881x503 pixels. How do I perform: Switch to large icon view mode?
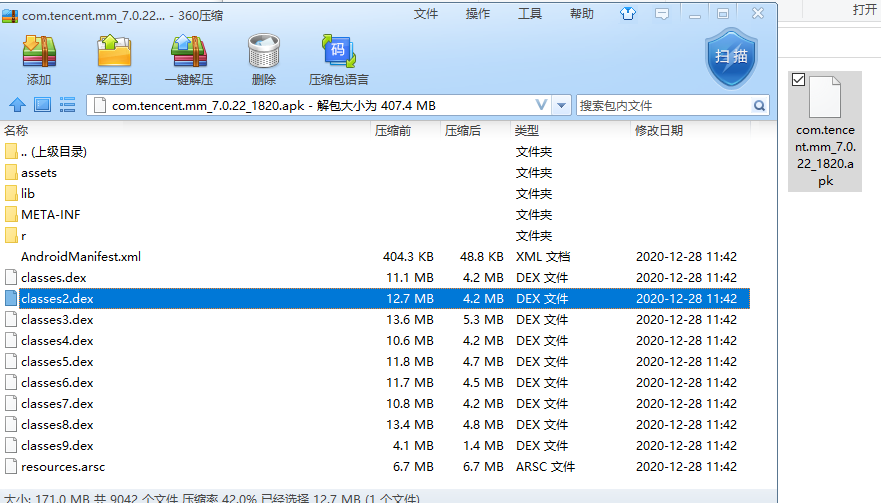(x=43, y=105)
